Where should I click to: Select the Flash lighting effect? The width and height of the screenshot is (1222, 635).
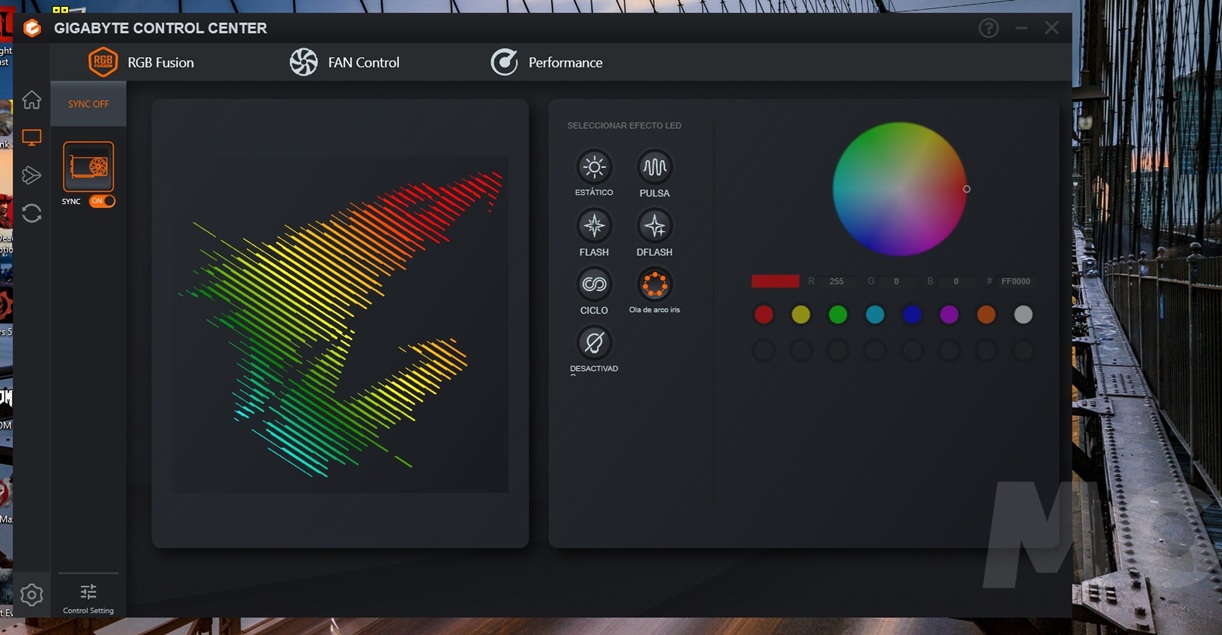(594, 226)
